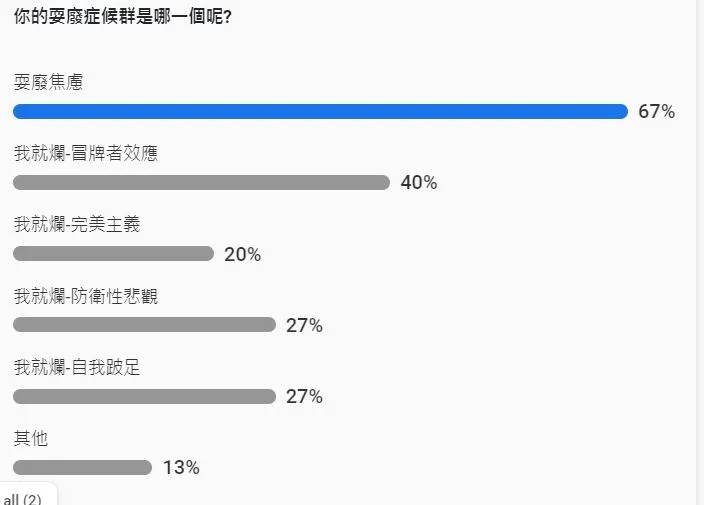Click the gray 冒牌者效應 result bar
This screenshot has height=505, width=704.
[x=201, y=183]
